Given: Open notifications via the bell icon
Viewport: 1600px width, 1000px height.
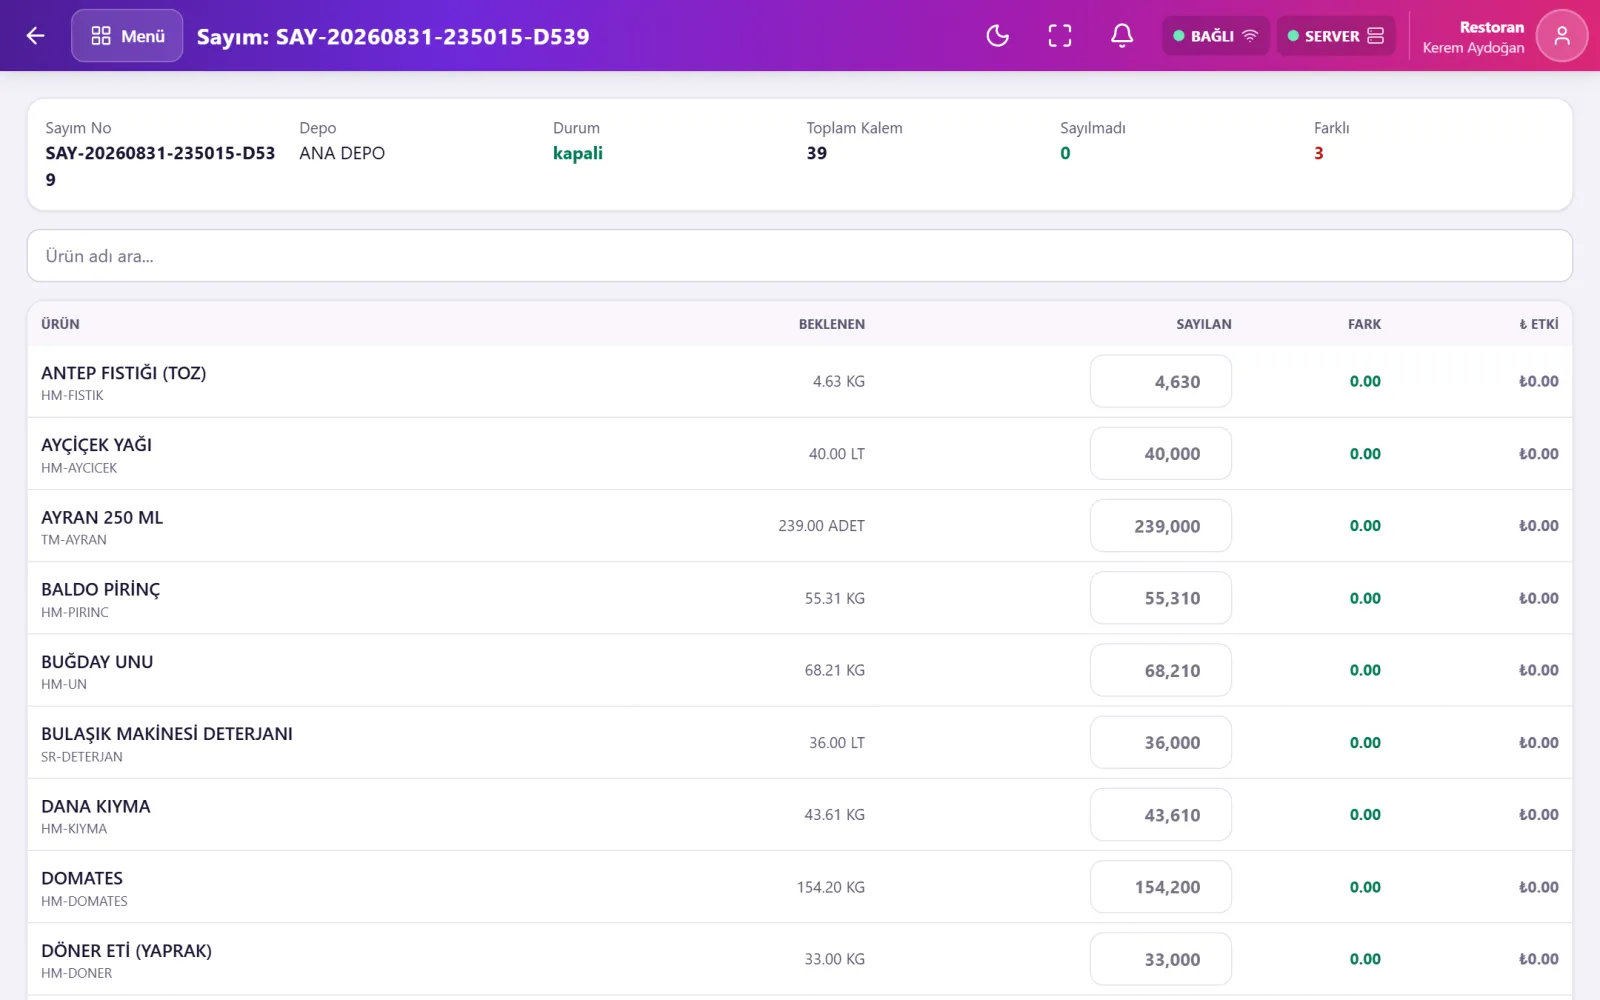Looking at the screenshot, I should pos(1122,36).
